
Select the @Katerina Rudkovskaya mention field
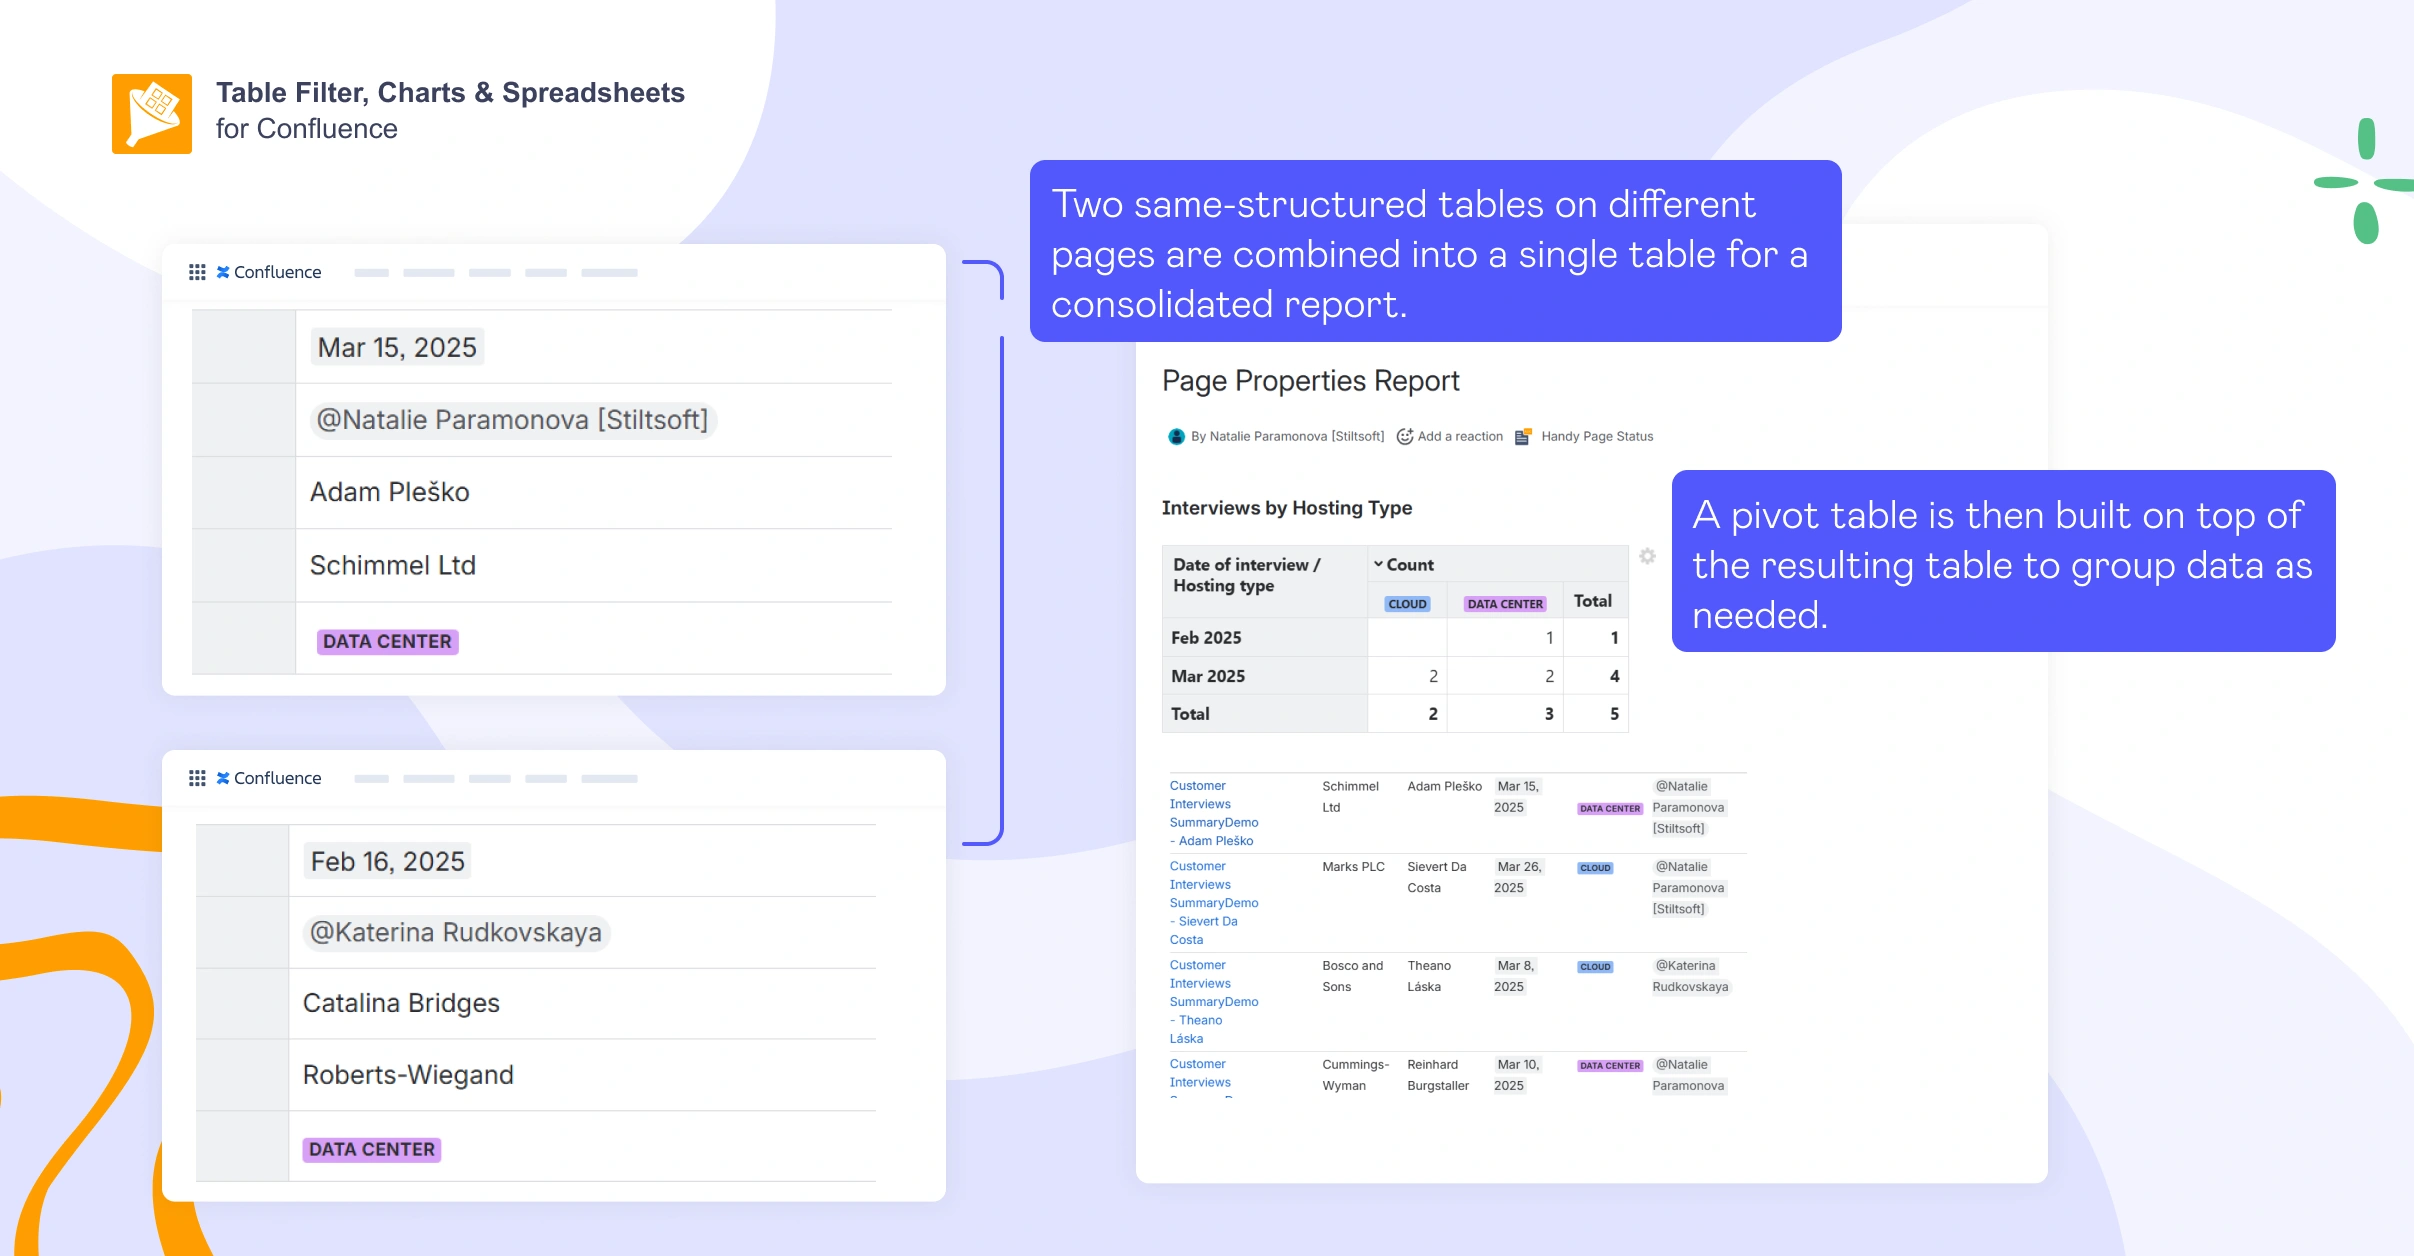pos(455,932)
